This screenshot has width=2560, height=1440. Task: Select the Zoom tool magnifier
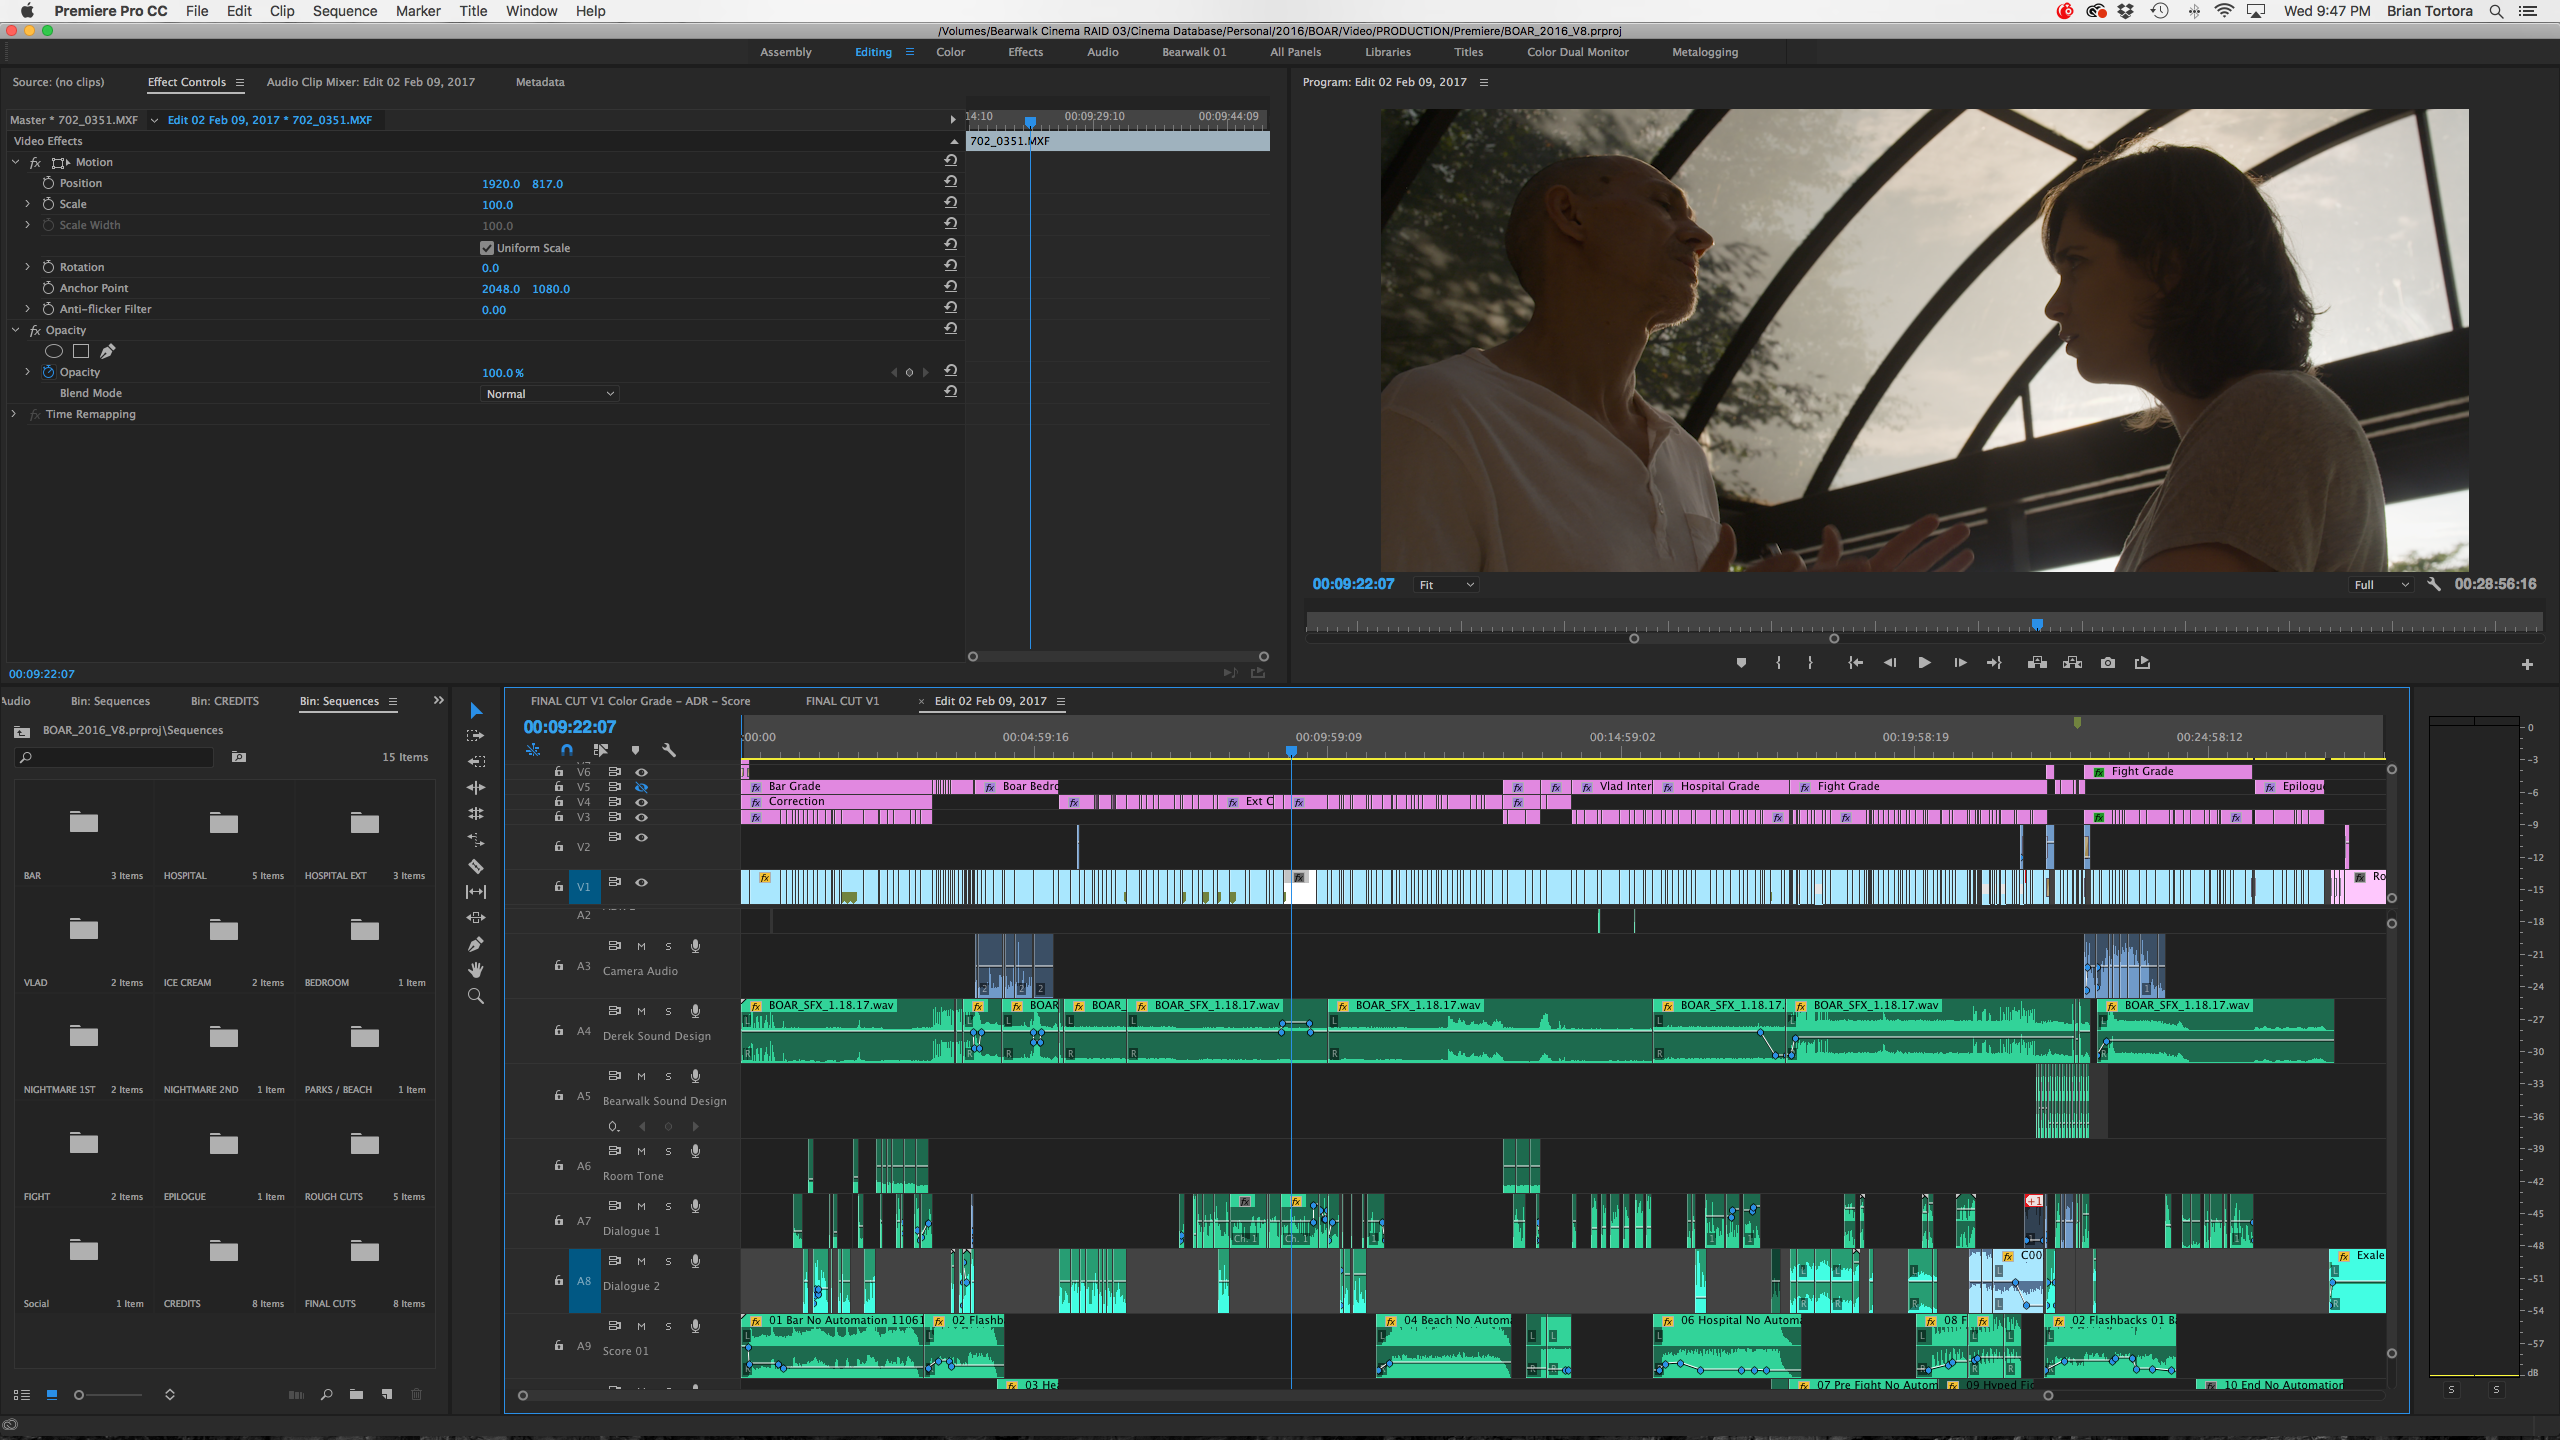click(476, 996)
